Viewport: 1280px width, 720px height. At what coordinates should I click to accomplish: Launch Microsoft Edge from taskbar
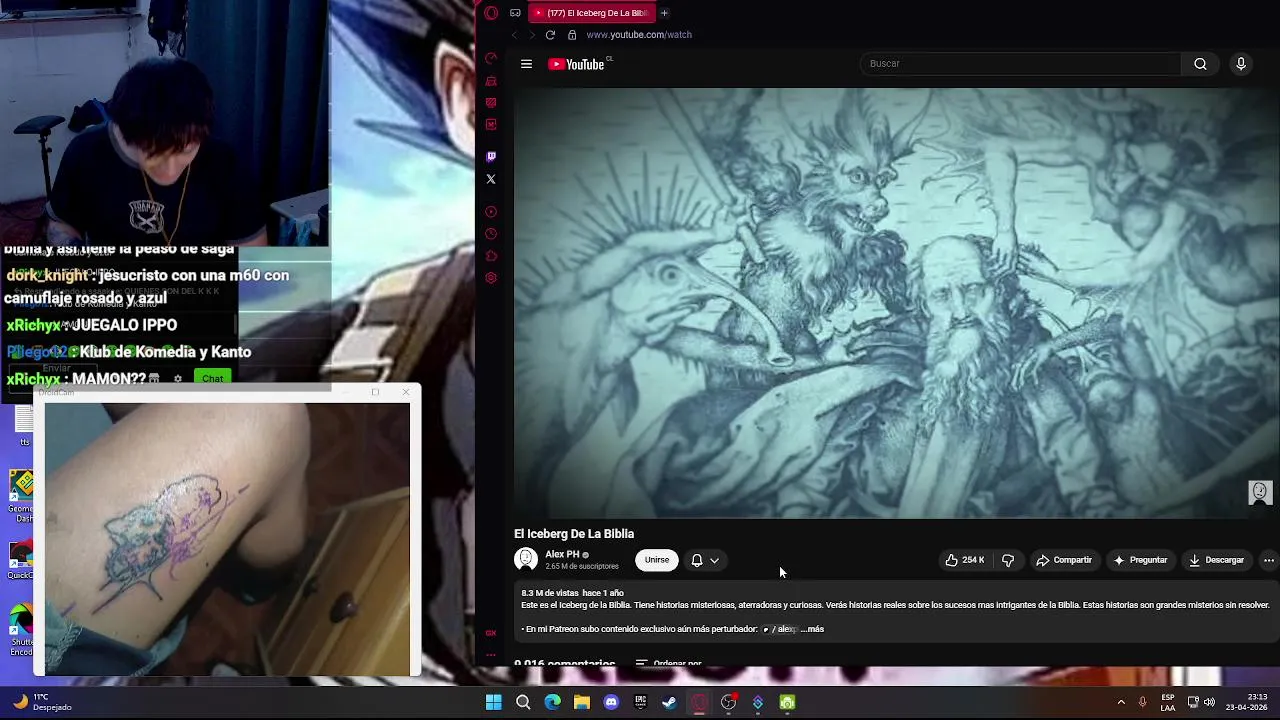pyautogui.click(x=553, y=702)
